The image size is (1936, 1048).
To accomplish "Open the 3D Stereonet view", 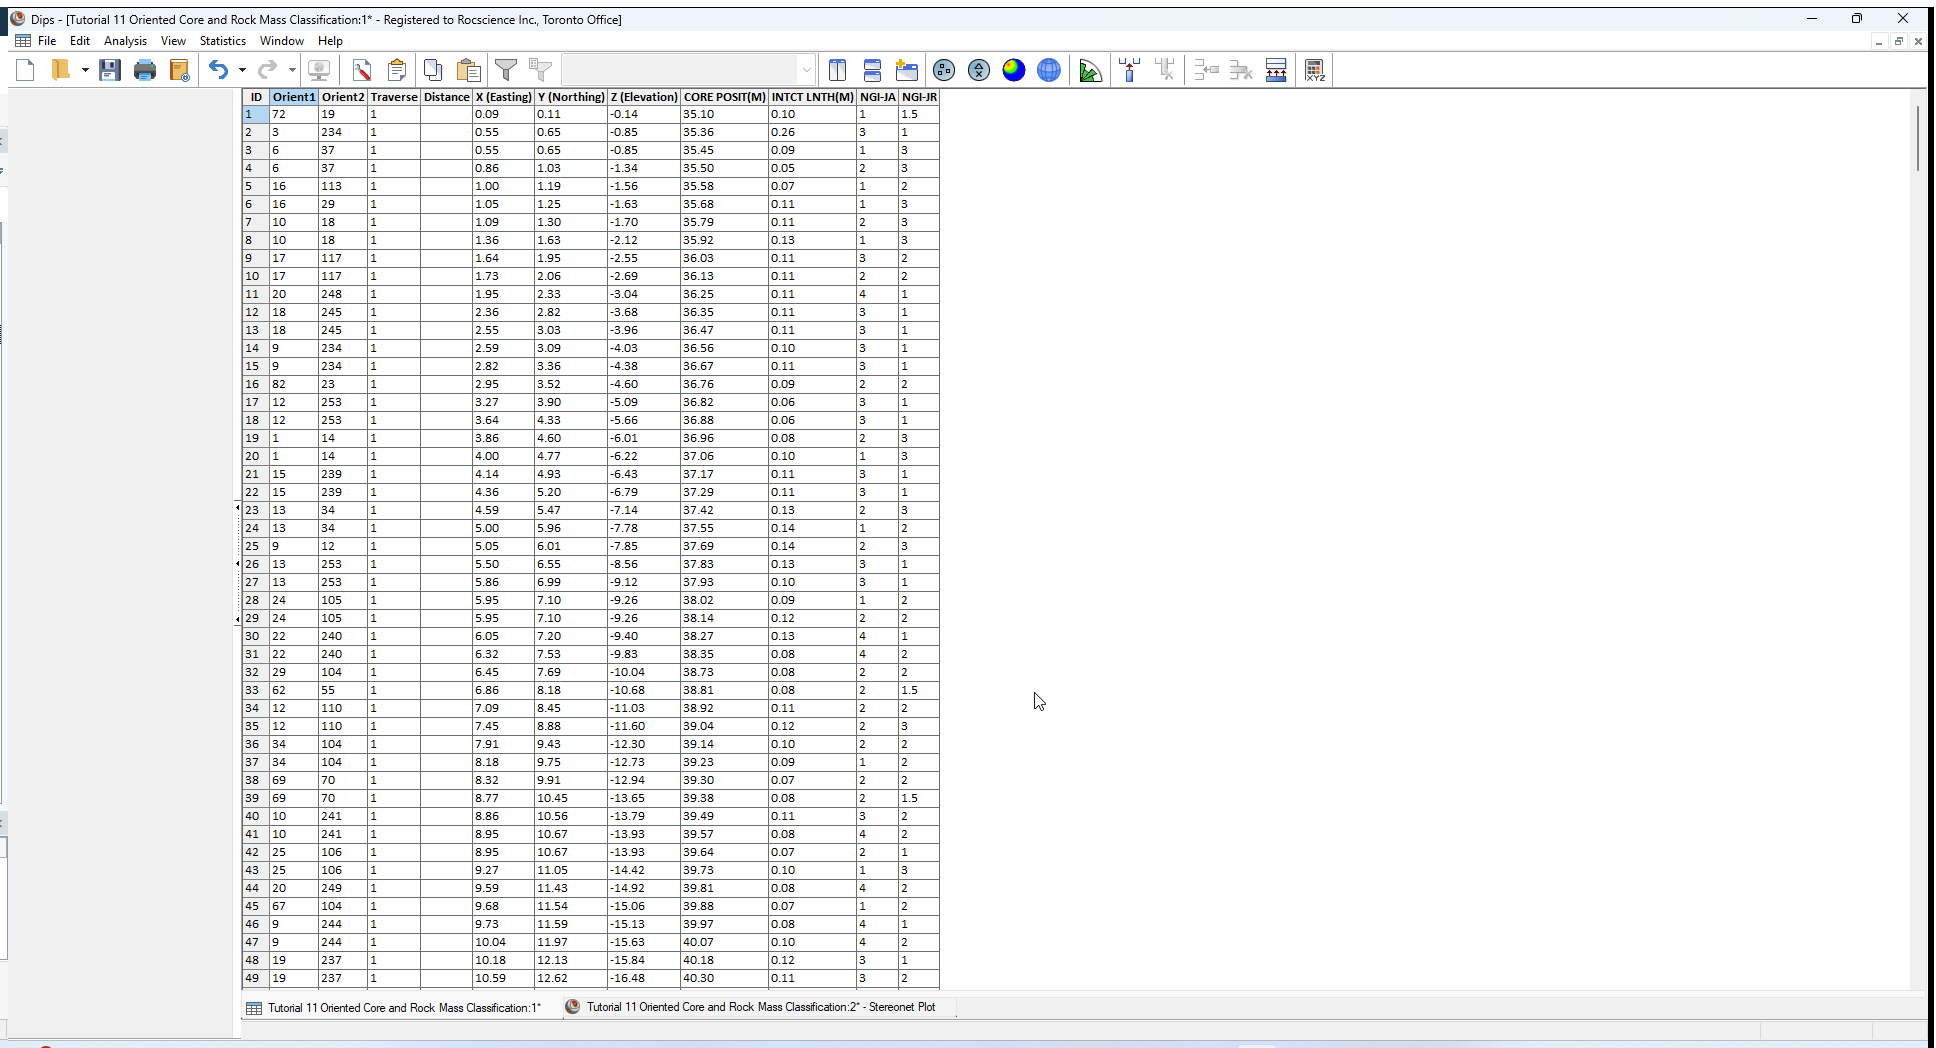I will tap(1048, 70).
